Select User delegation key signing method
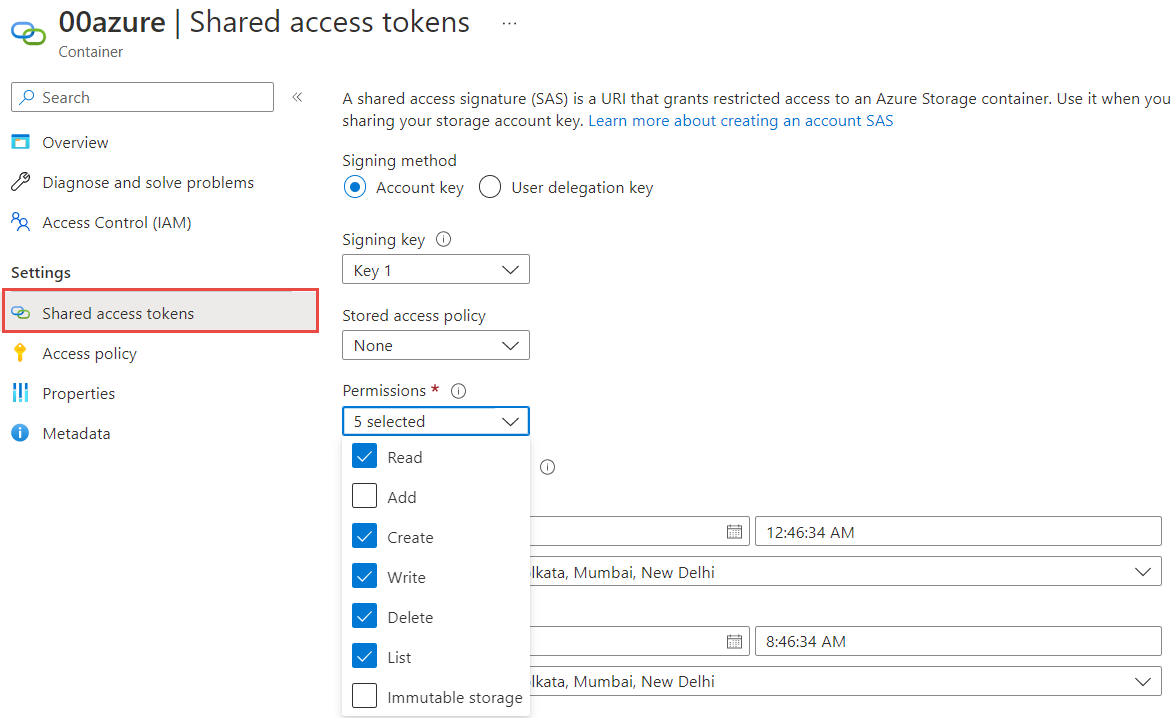The height and width of the screenshot is (718, 1171). (490, 187)
